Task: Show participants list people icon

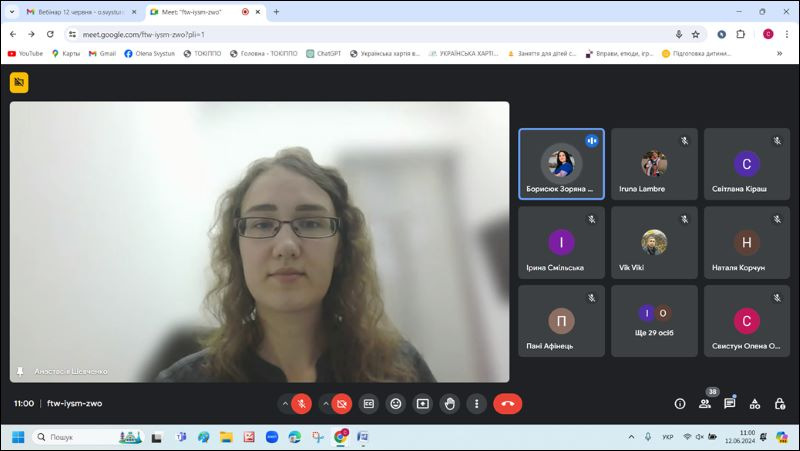Action: pos(705,404)
